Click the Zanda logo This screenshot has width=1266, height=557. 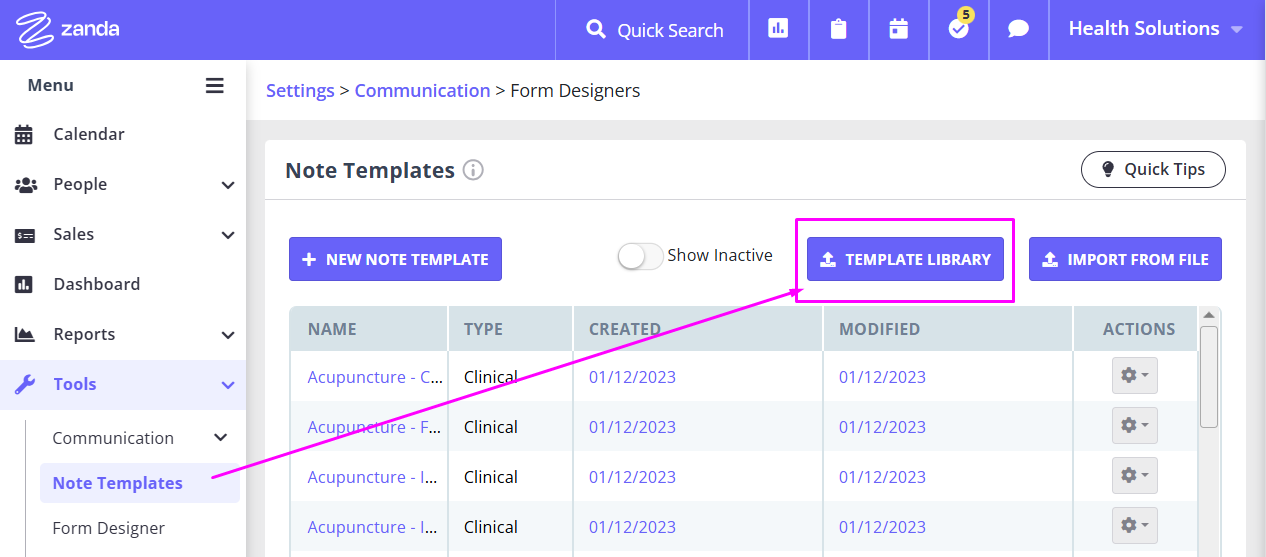coord(68,29)
